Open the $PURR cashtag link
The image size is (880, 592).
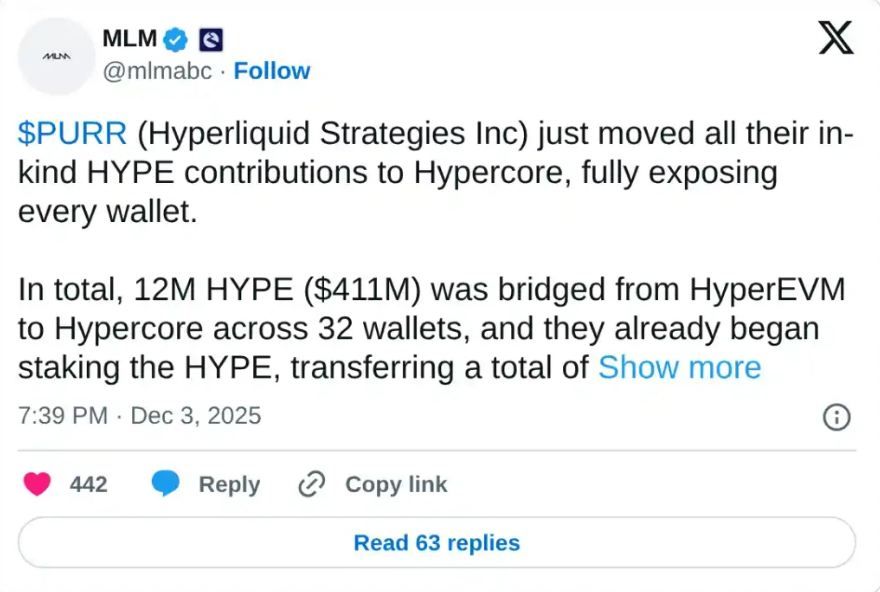tap(72, 133)
